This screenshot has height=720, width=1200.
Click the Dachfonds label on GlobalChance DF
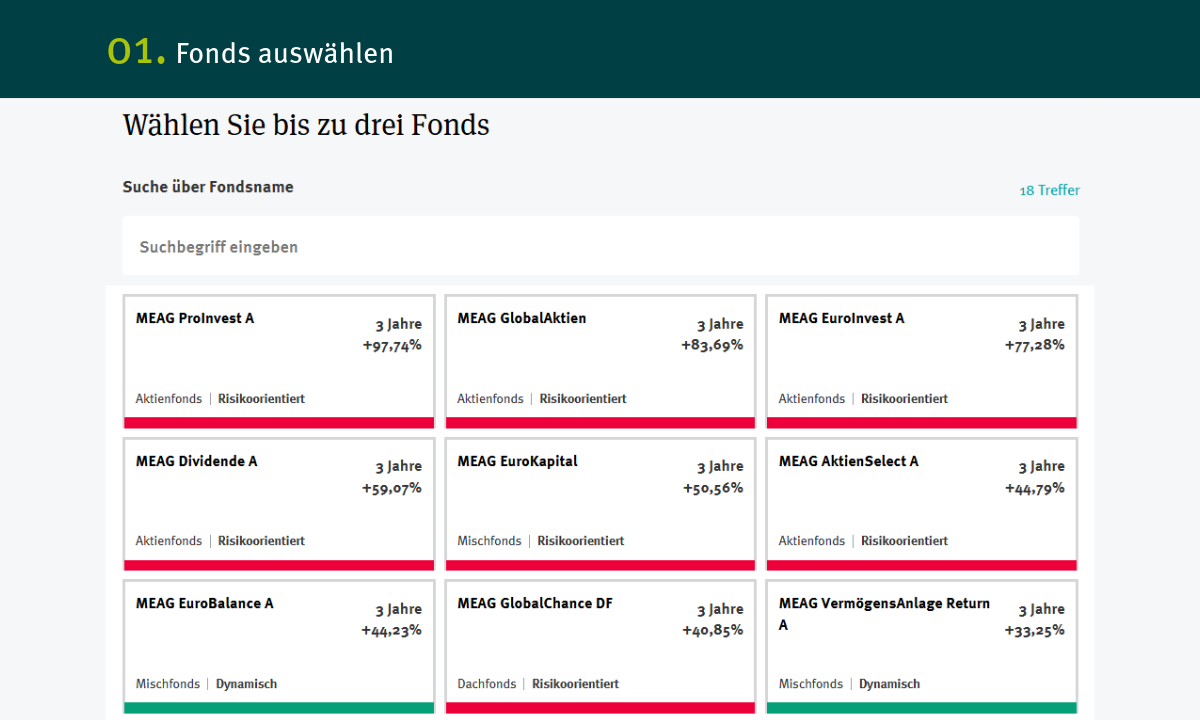[x=487, y=684]
